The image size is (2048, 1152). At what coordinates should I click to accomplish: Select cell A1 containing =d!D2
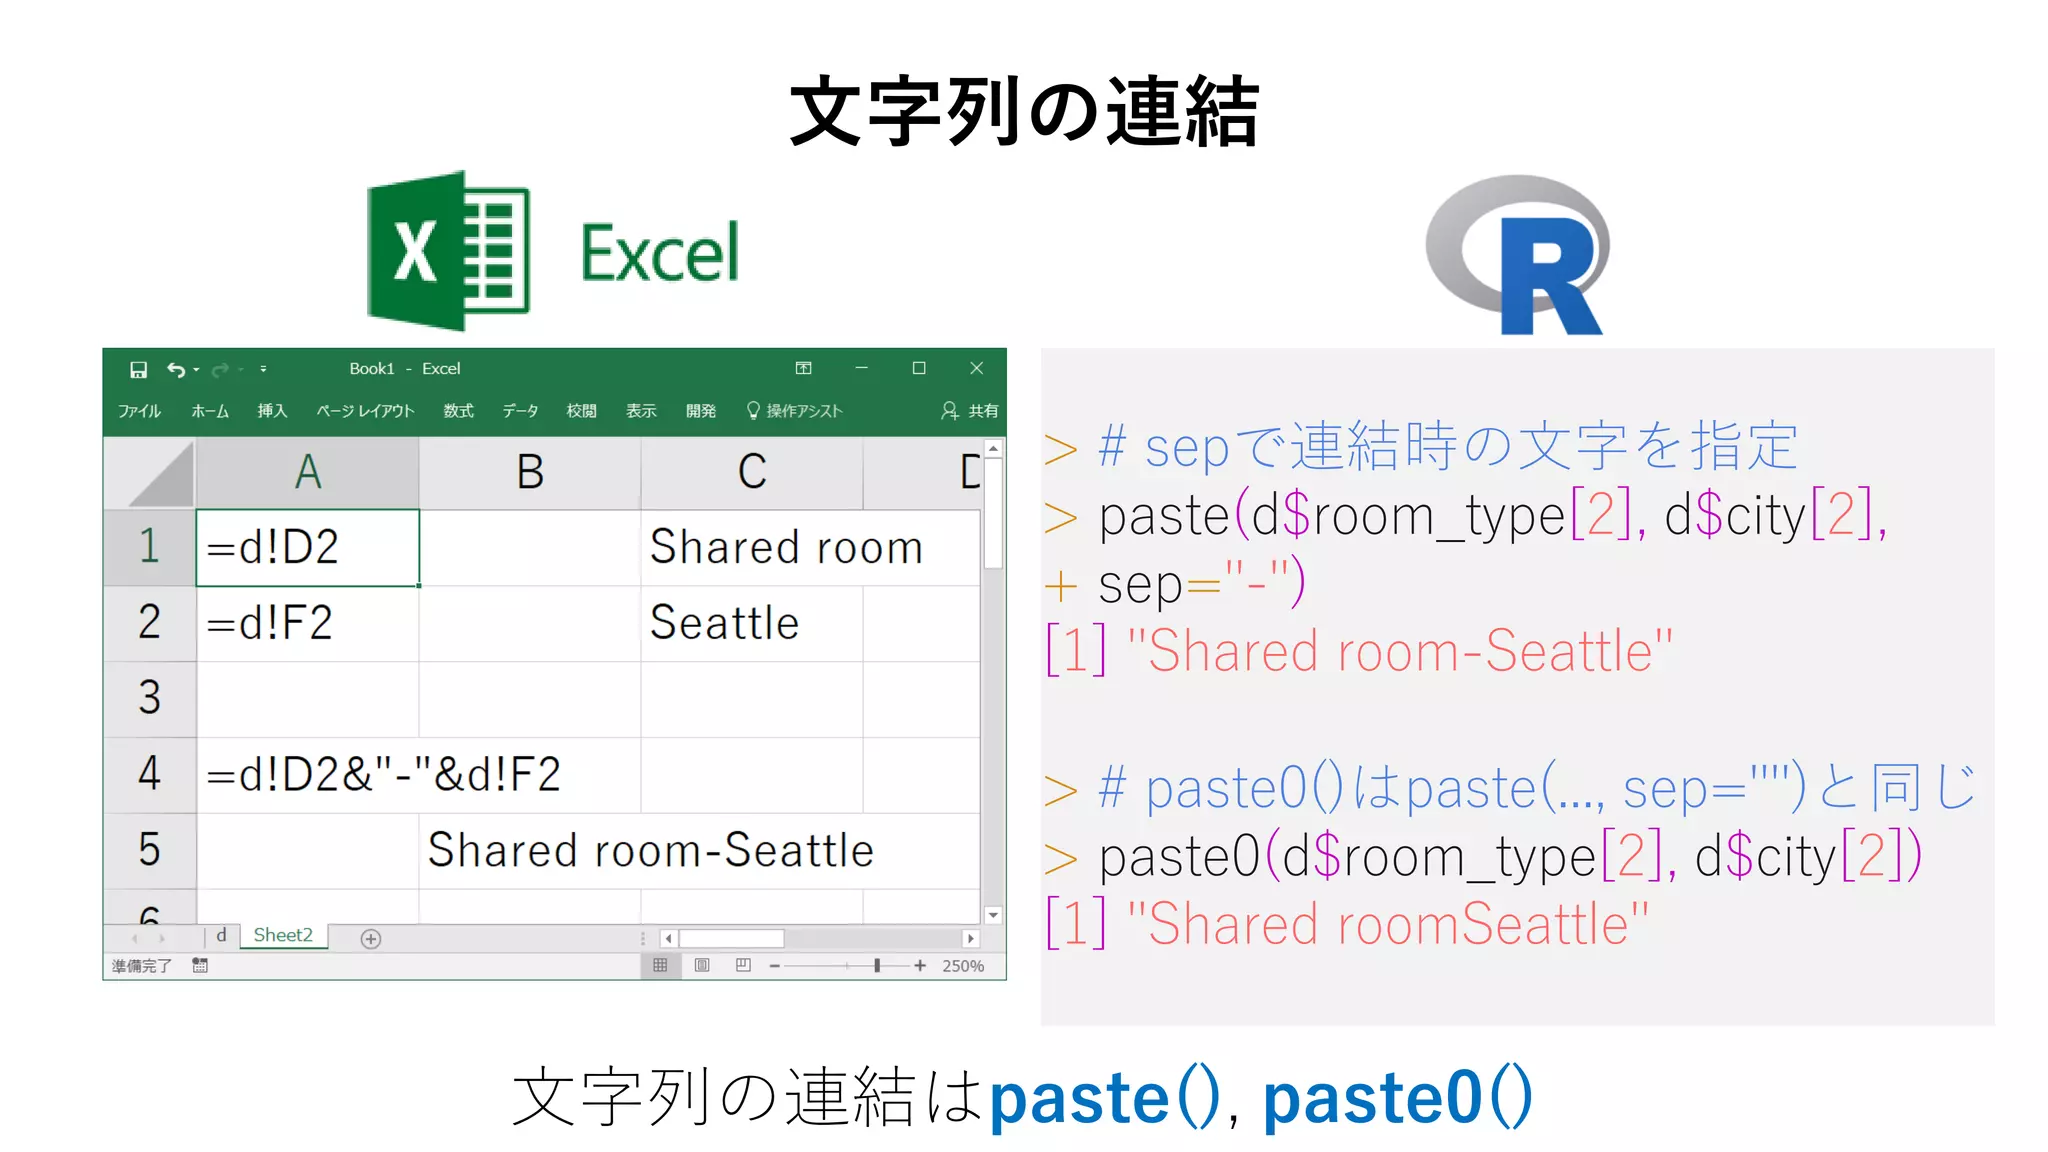coord(308,548)
